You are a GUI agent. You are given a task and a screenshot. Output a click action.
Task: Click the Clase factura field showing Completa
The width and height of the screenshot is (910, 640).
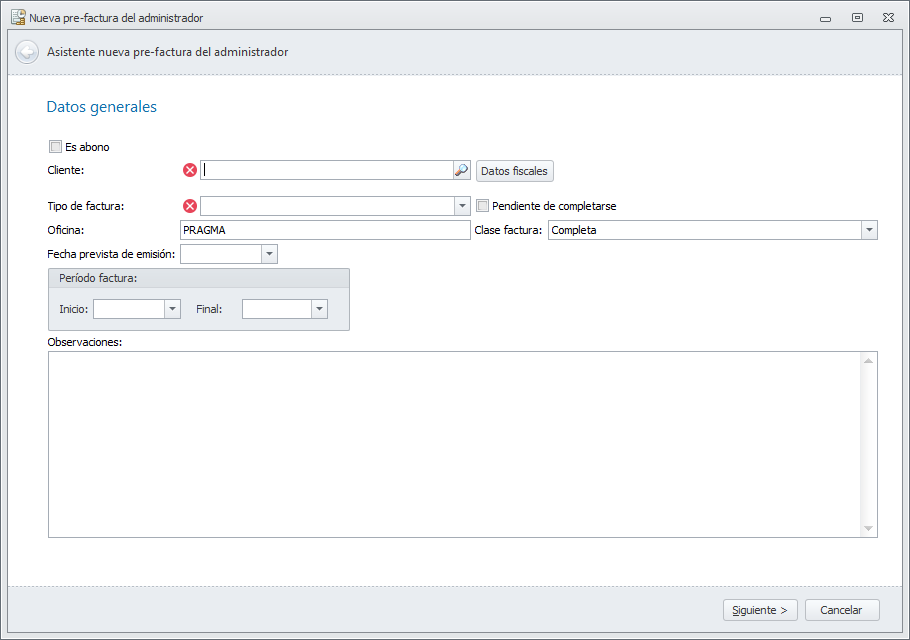click(705, 230)
